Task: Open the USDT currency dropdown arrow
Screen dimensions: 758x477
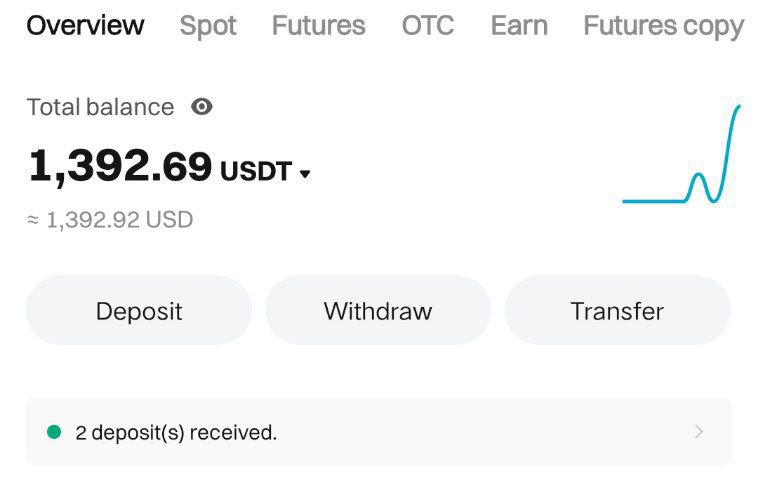Action: [x=305, y=174]
